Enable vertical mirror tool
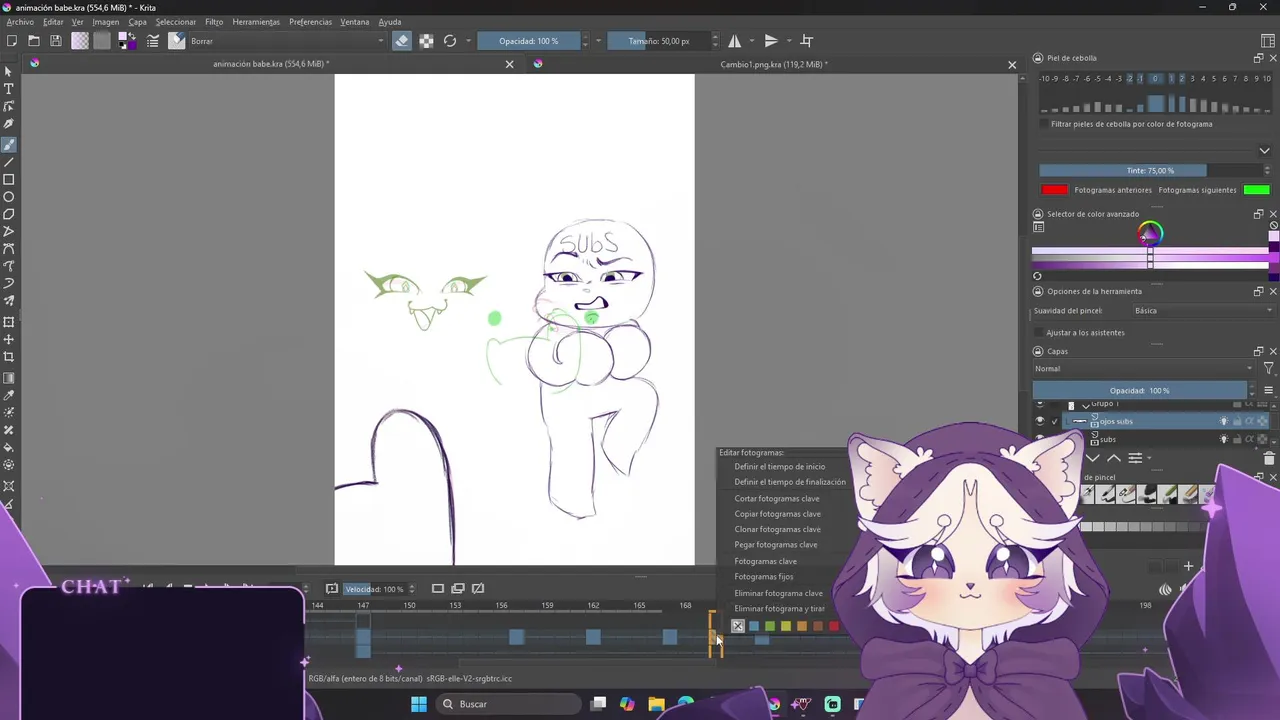 771,41
